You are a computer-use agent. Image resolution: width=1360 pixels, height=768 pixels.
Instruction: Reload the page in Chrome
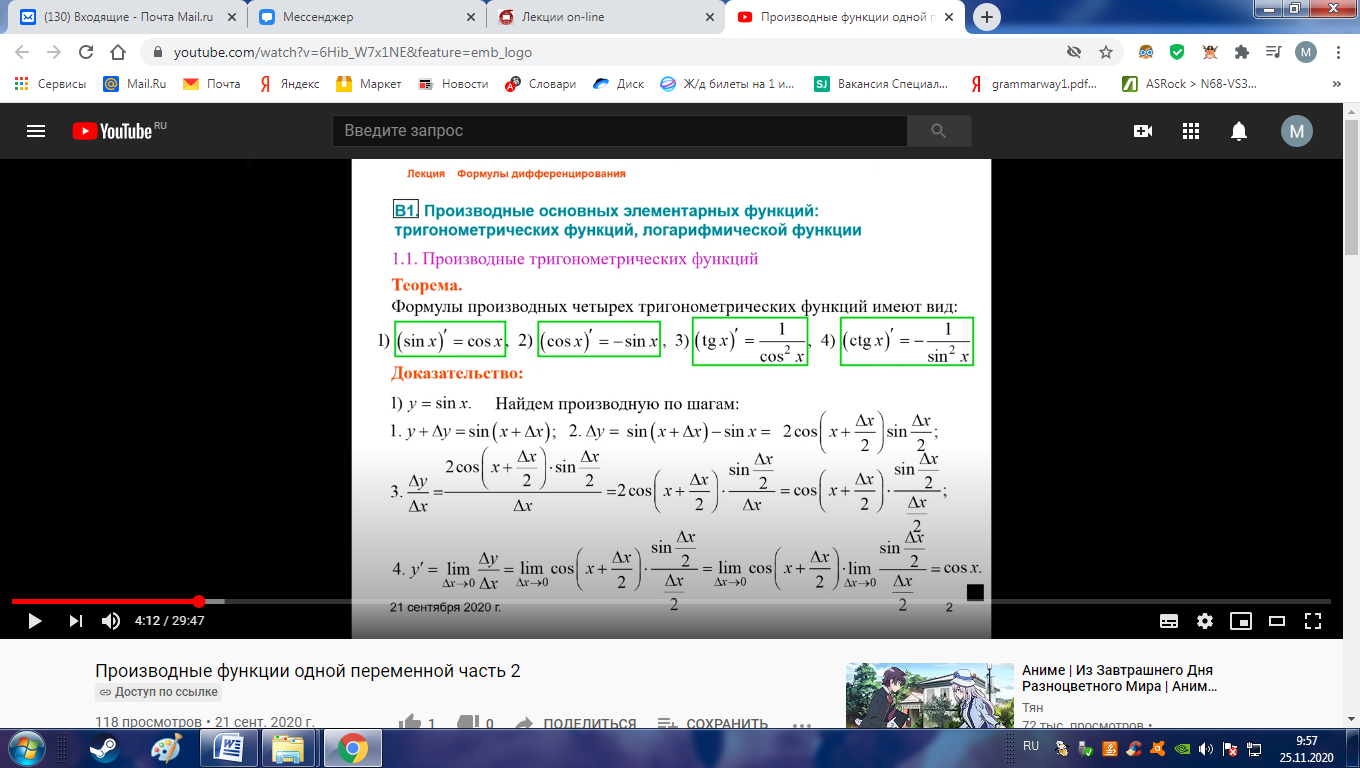[x=86, y=52]
